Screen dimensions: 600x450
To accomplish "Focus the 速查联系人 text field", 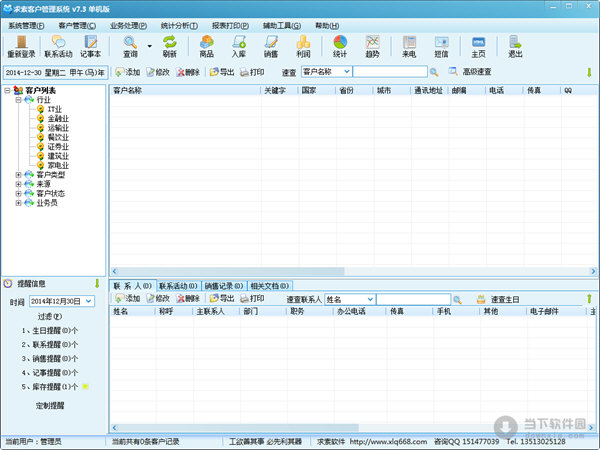I will point(413,299).
